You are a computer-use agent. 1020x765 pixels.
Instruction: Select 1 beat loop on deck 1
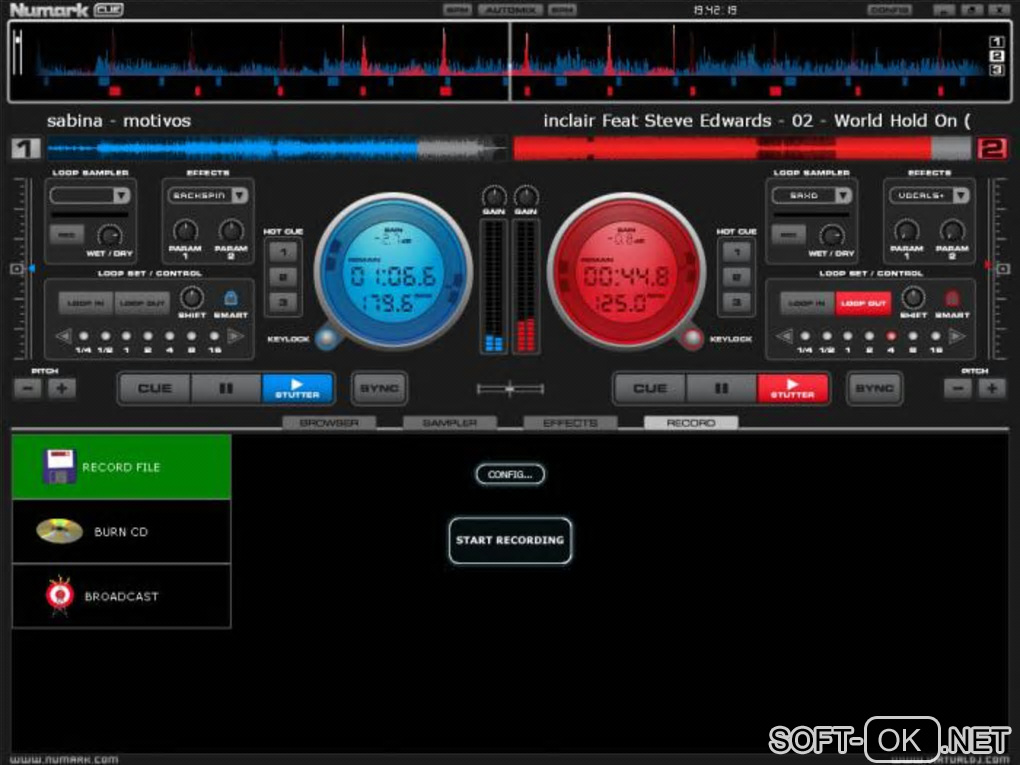[x=126, y=336]
